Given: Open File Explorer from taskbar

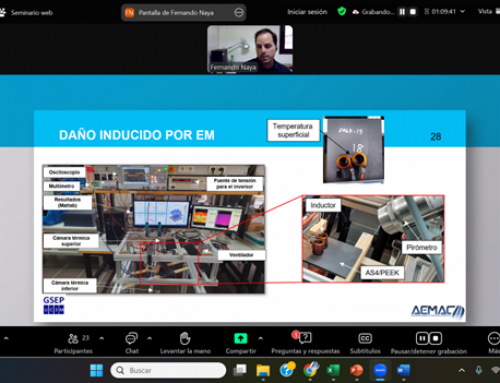Looking at the screenshot, I should 263,370.
